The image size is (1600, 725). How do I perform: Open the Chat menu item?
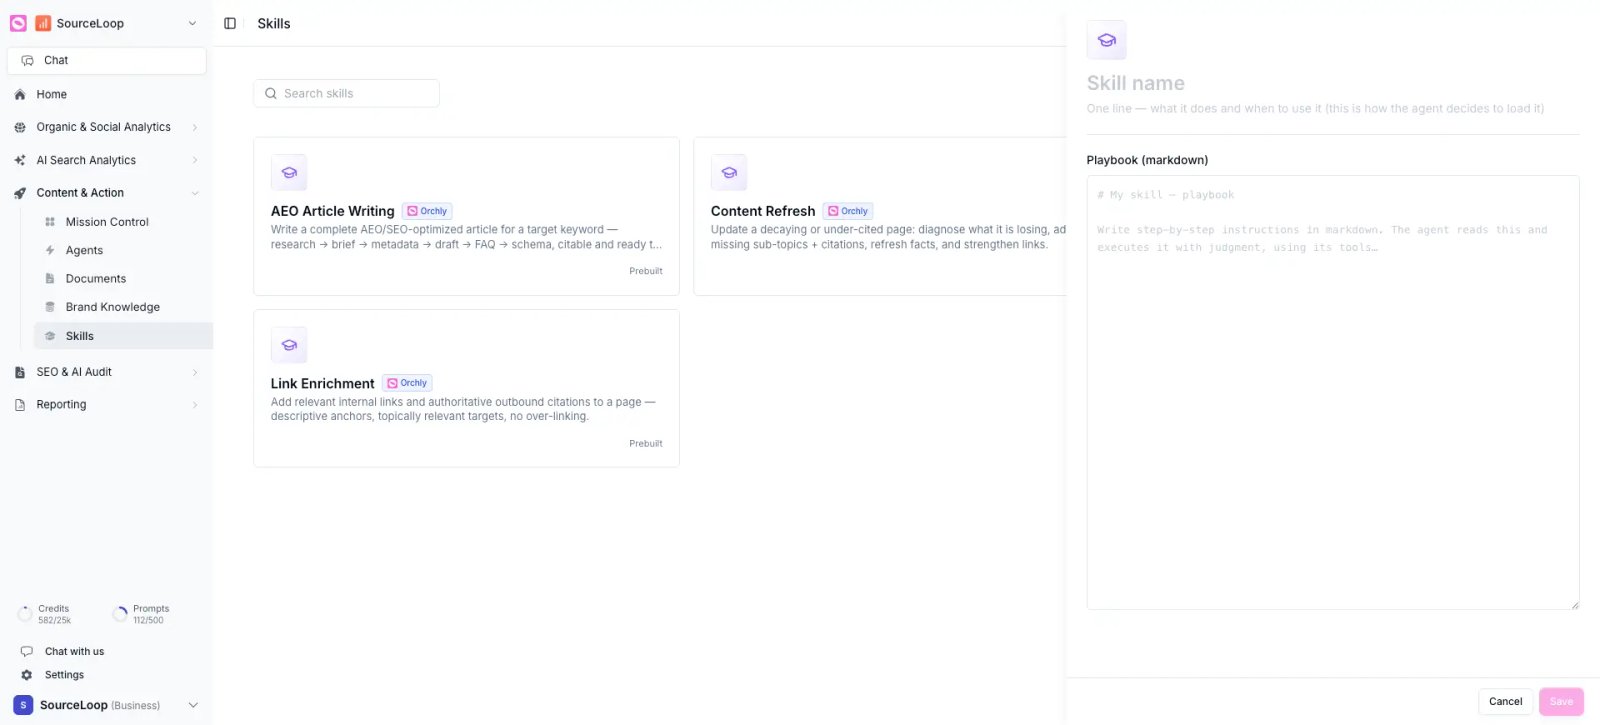pos(107,60)
